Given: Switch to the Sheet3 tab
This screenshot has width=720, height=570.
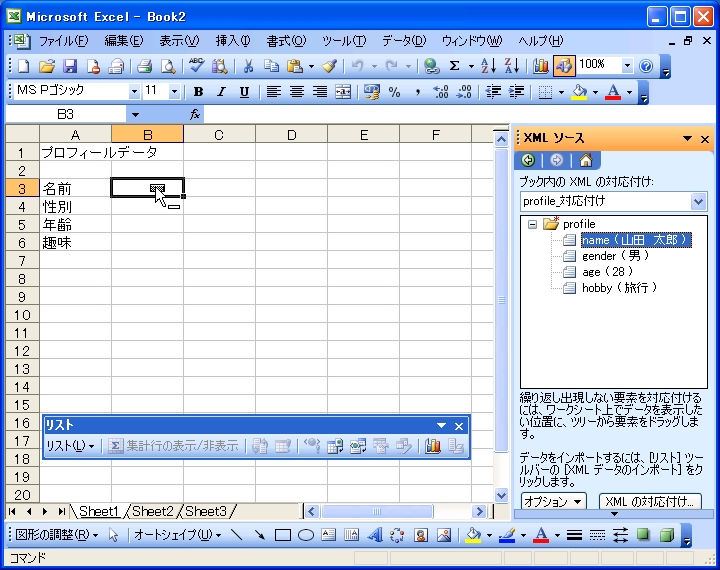Looking at the screenshot, I should 206,511.
